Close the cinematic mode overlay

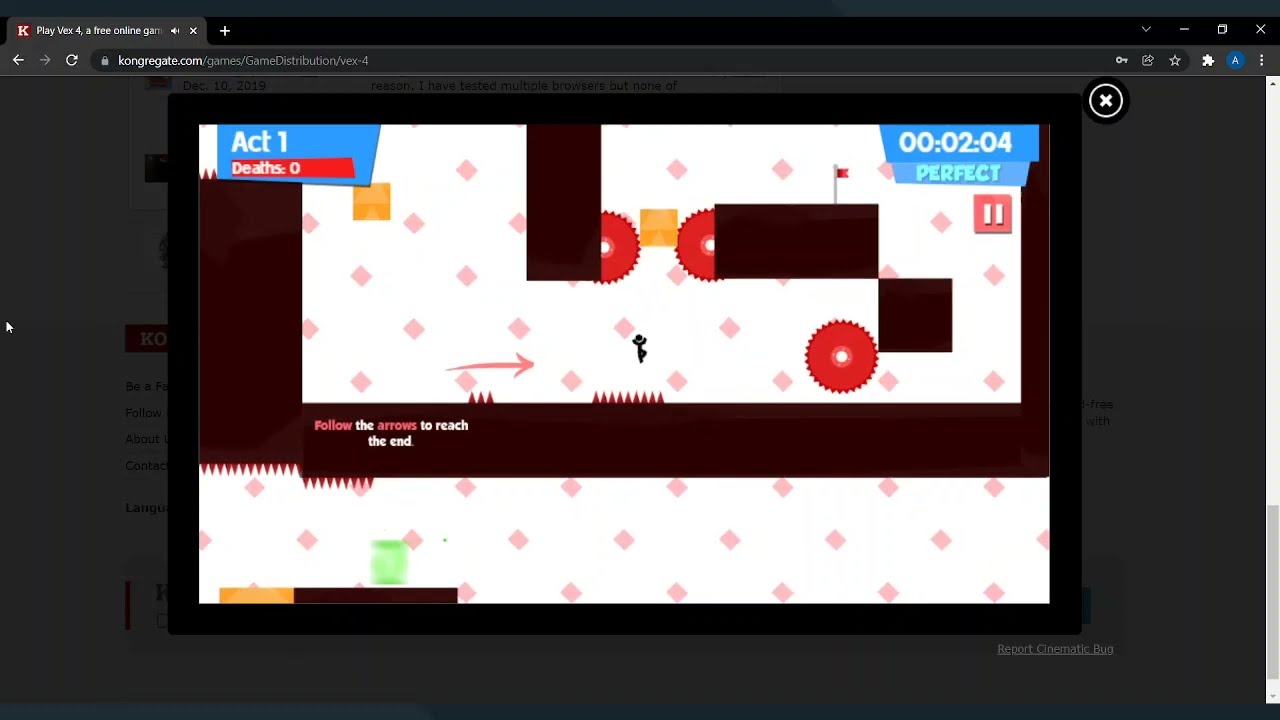[x=1106, y=101]
